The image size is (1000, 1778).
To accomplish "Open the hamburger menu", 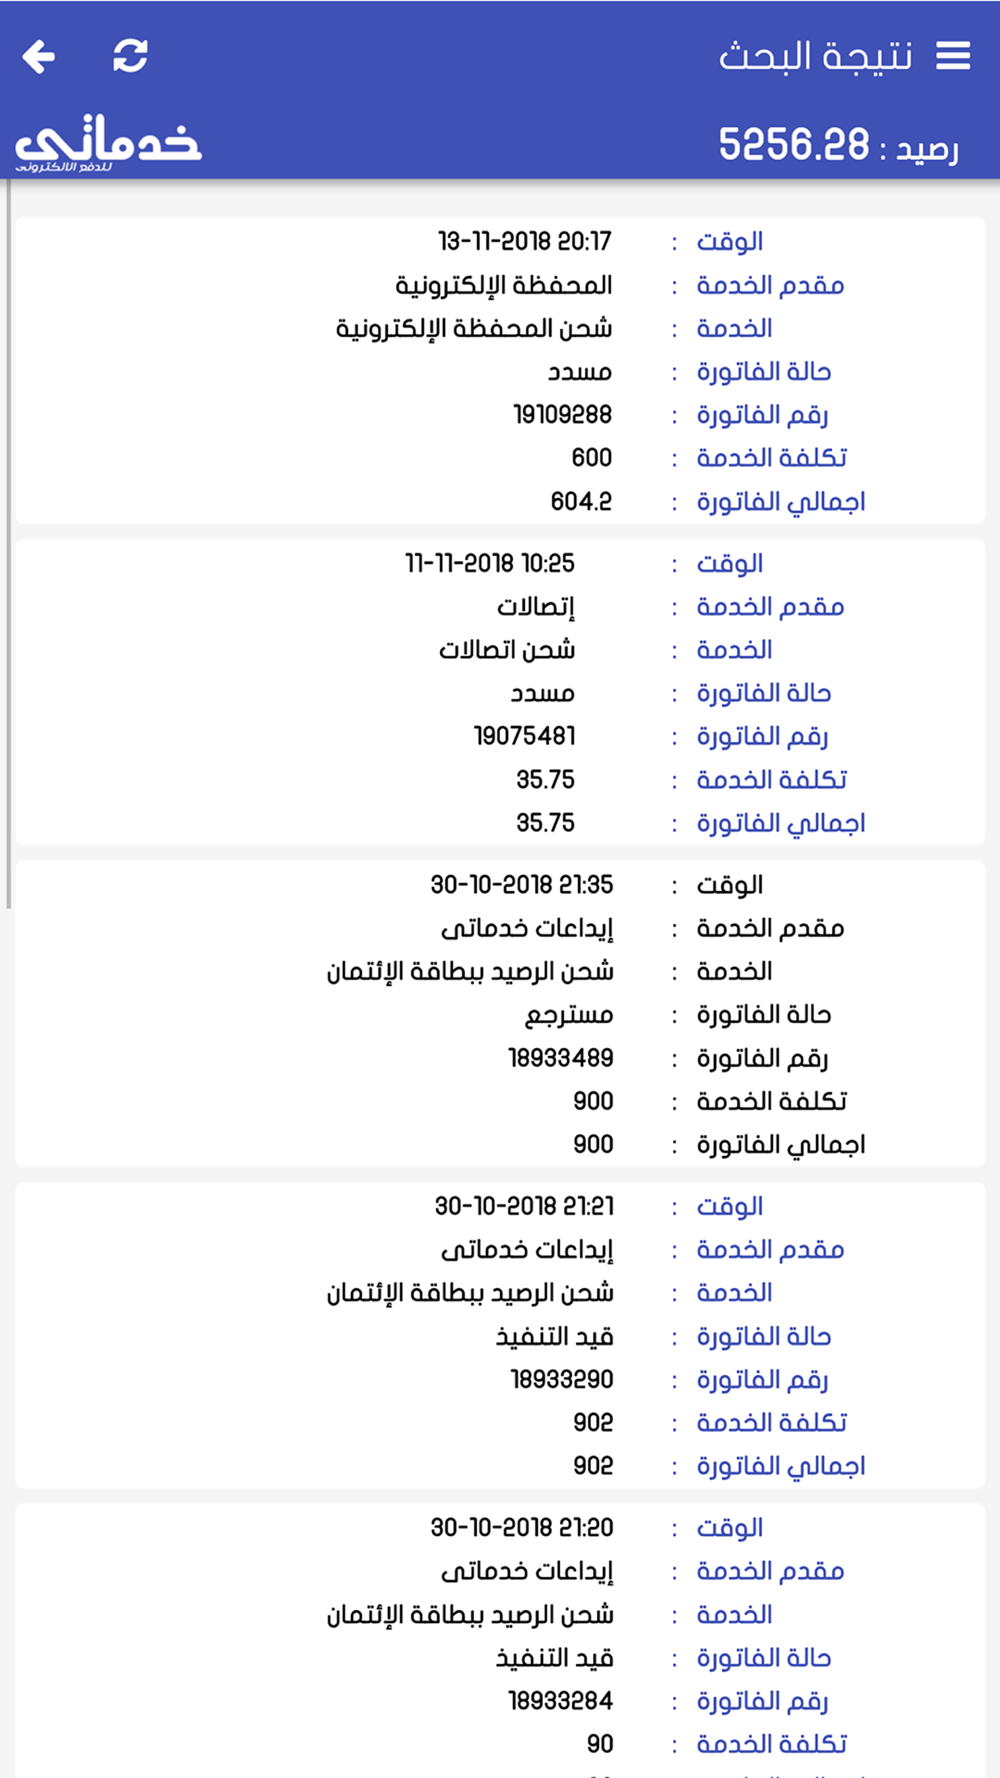I will [953, 56].
